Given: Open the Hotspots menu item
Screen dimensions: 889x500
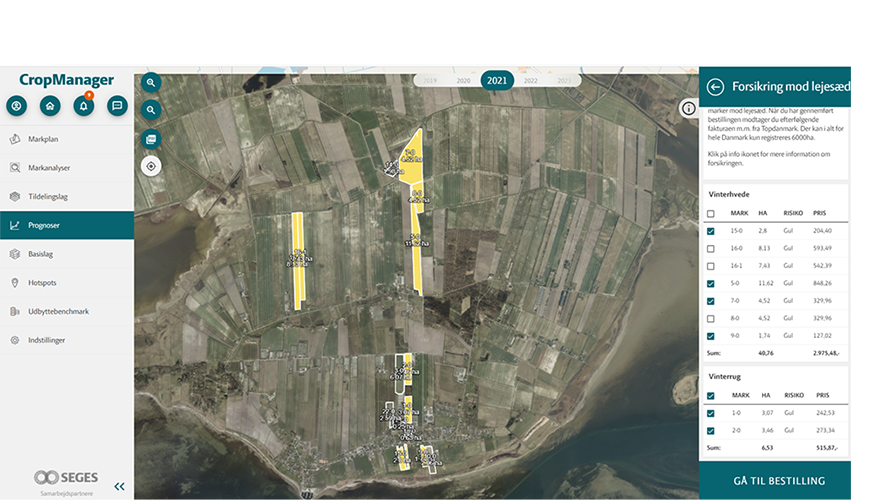Looking at the screenshot, I should pyautogui.click(x=67, y=283).
